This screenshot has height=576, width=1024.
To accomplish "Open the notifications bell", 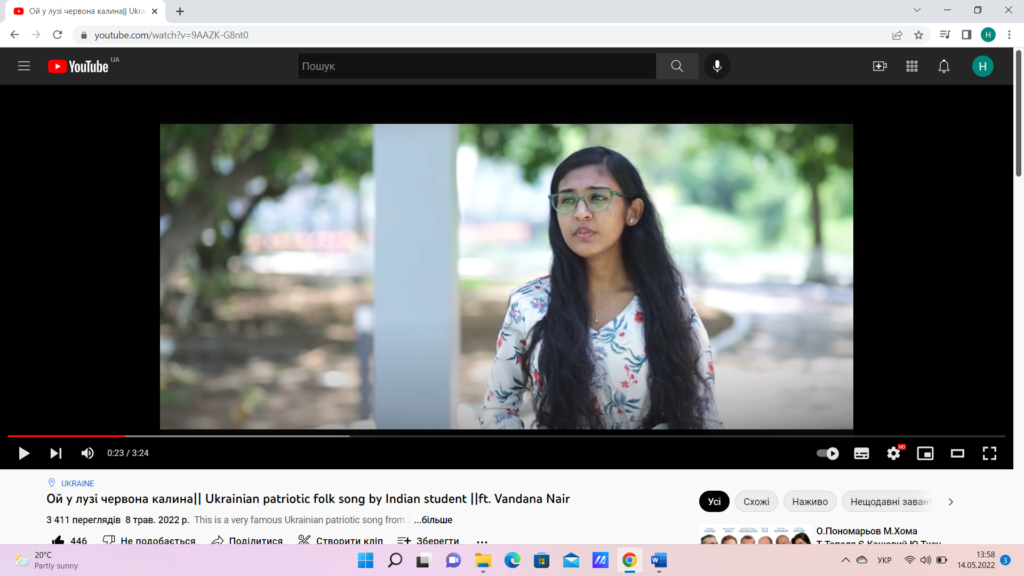I will point(944,66).
